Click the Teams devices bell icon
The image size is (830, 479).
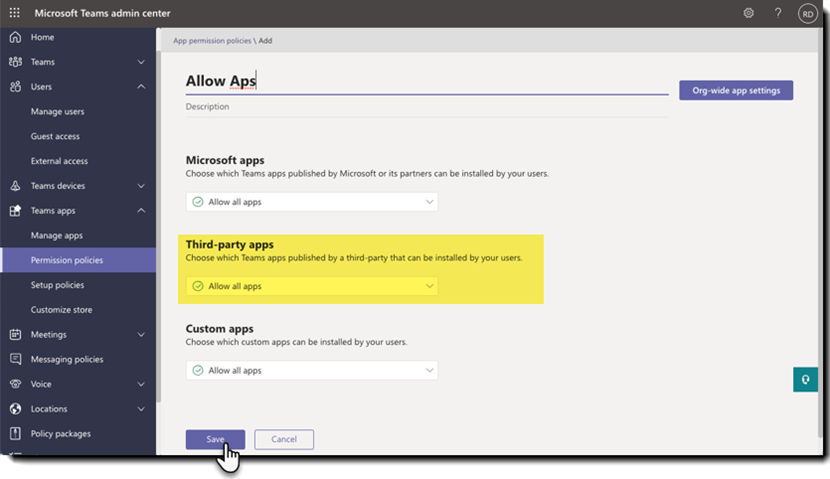pyautogui.click(x=15, y=186)
